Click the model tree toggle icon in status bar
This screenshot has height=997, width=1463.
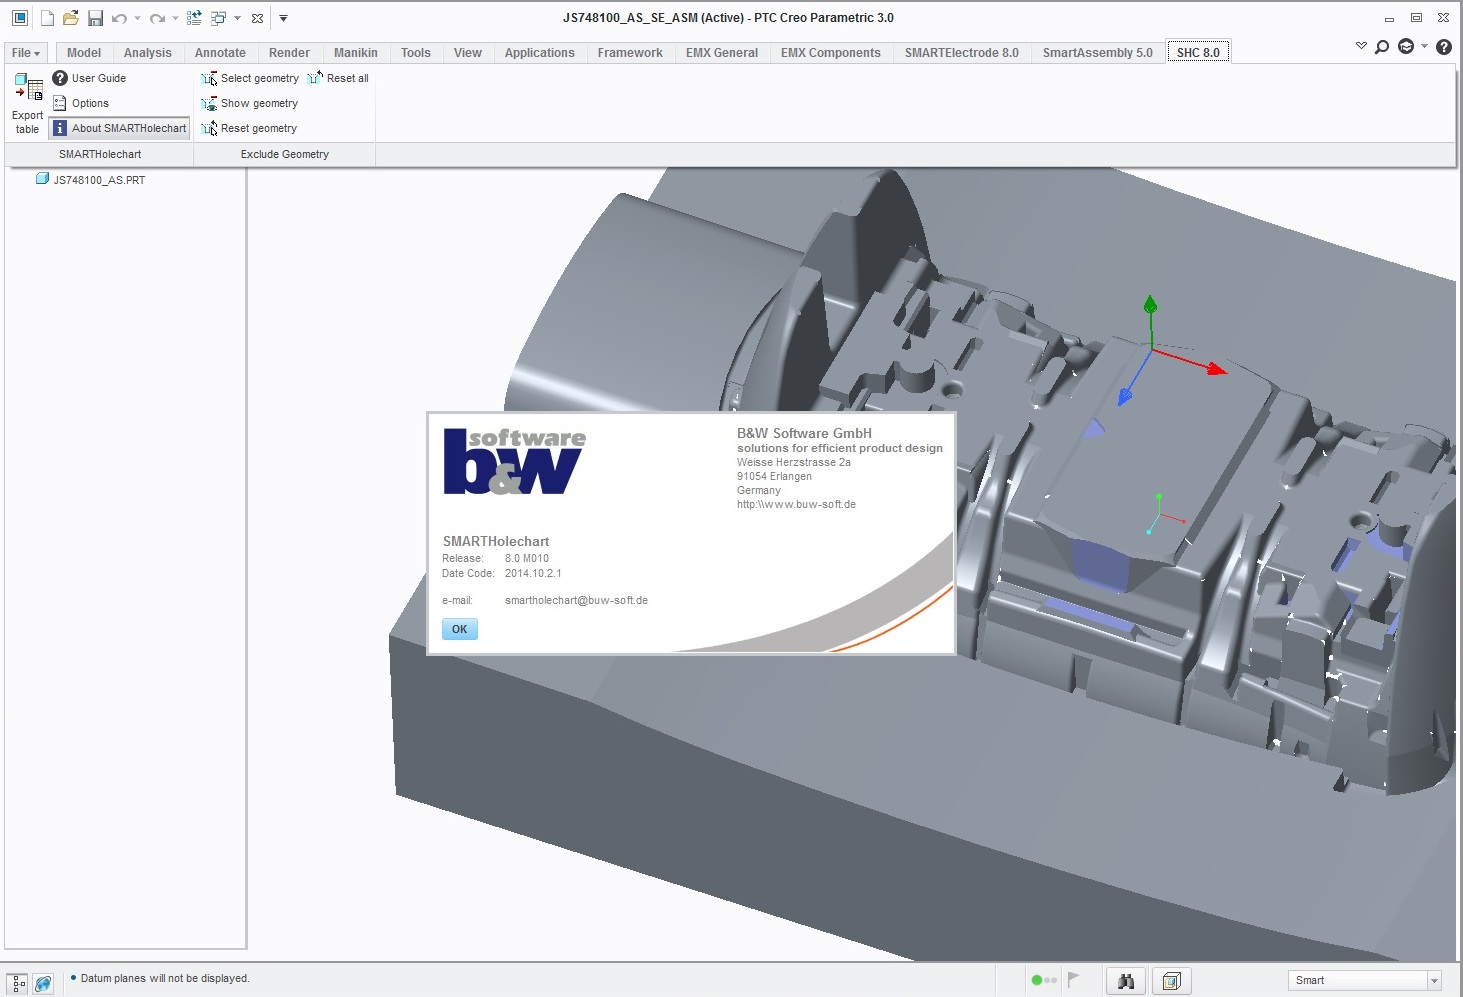click(18, 983)
